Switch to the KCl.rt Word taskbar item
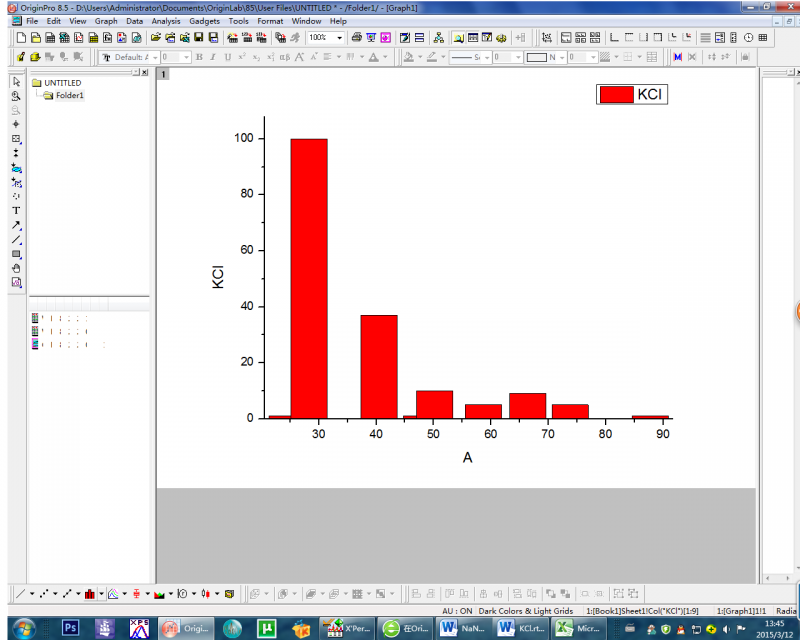Screen dimensions: 800x640 522,628
